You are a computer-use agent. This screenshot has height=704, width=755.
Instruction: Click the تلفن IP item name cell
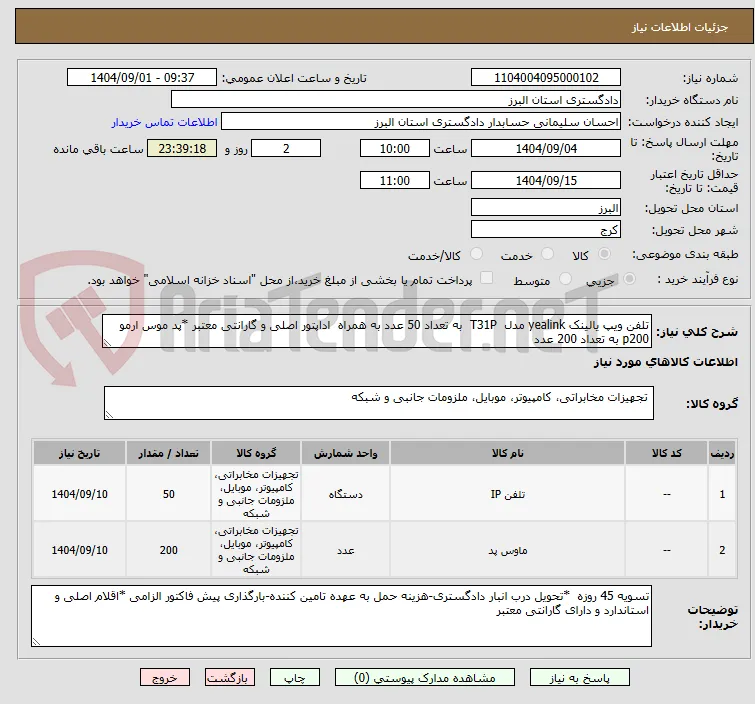[x=508, y=494]
